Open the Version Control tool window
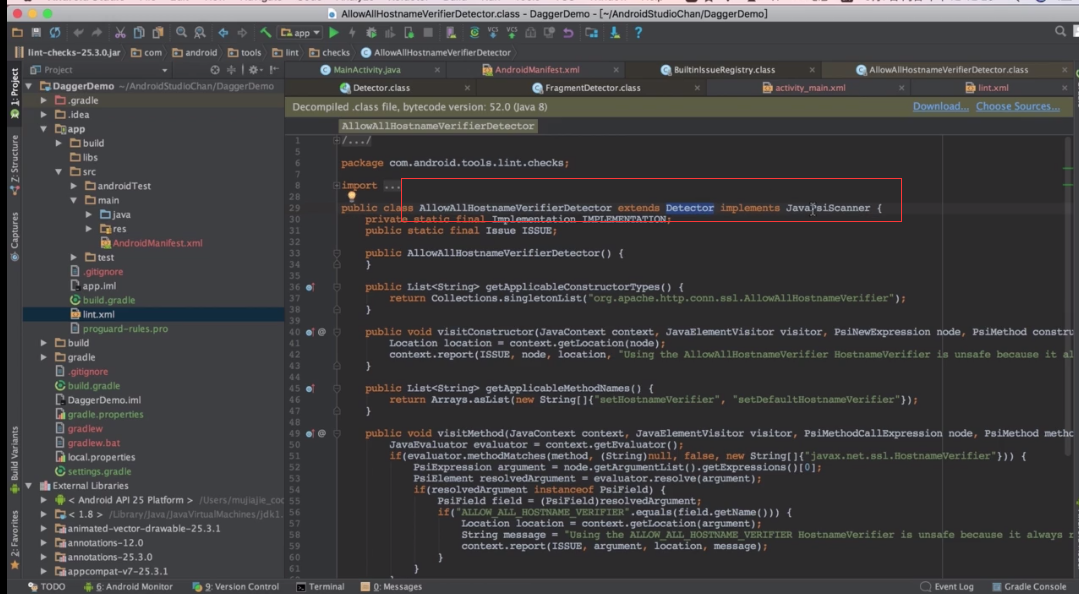The height and width of the screenshot is (594, 1079). pos(236,586)
